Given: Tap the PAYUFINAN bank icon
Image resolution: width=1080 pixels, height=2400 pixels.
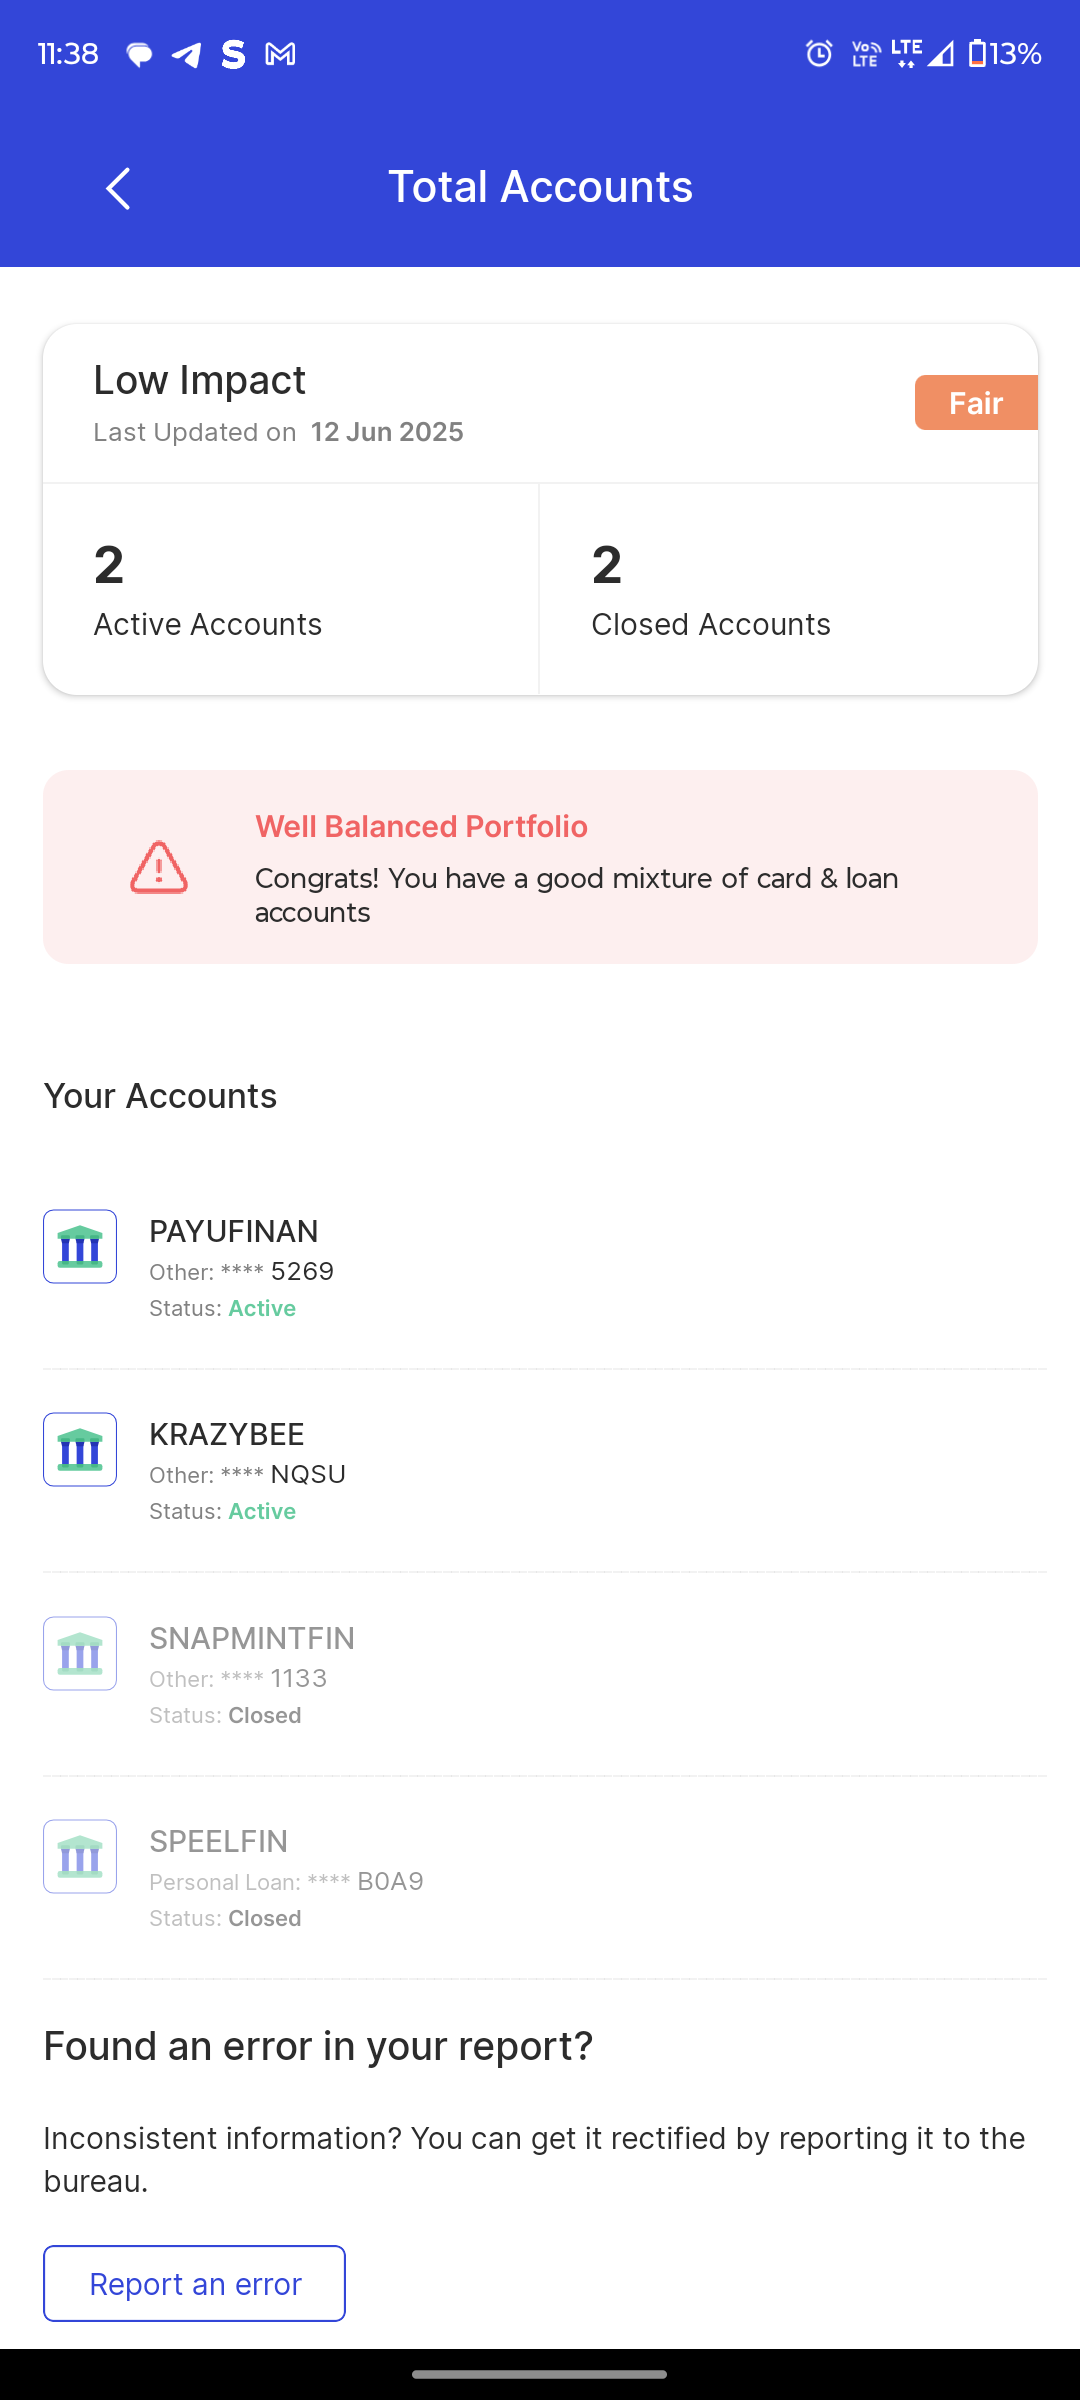Looking at the screenshot, I should (80, 1247).
